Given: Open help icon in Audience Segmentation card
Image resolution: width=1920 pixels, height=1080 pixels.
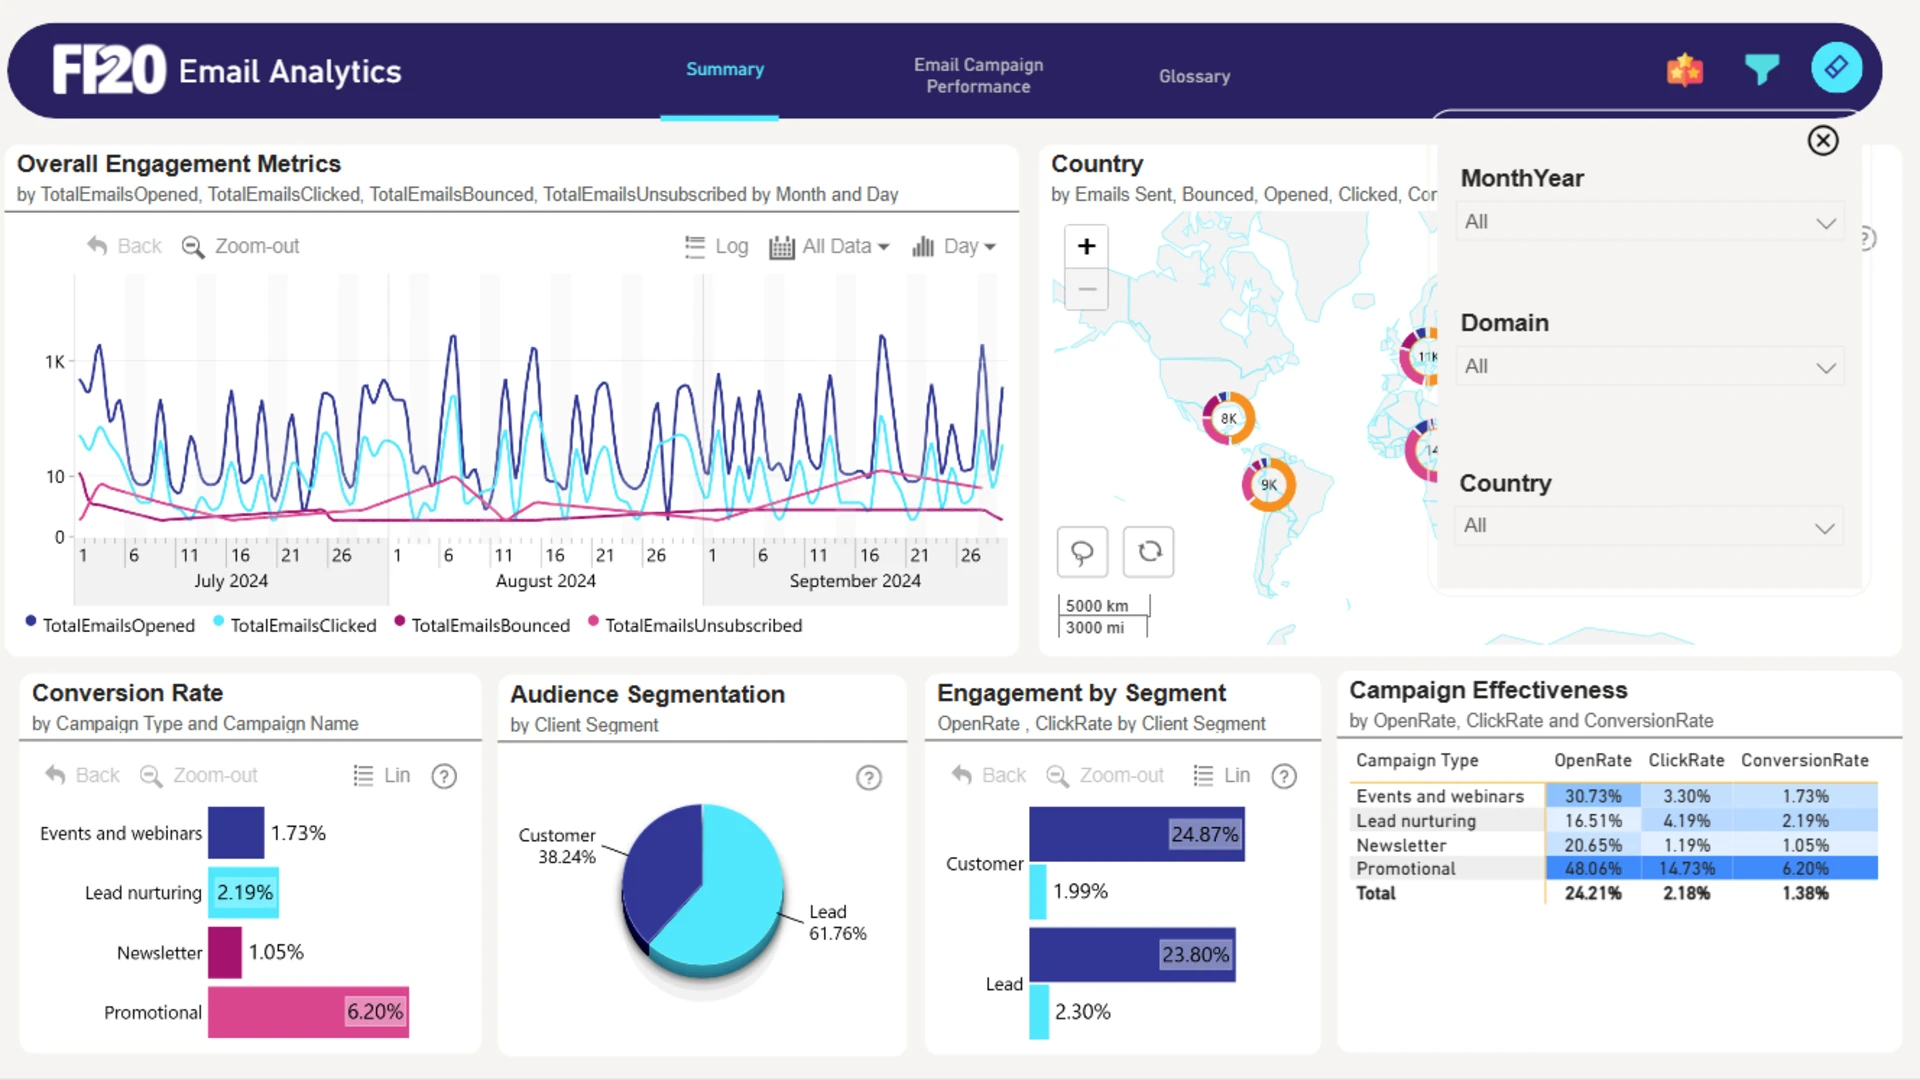Looking at the screenshot, I should tap(869, 777).
